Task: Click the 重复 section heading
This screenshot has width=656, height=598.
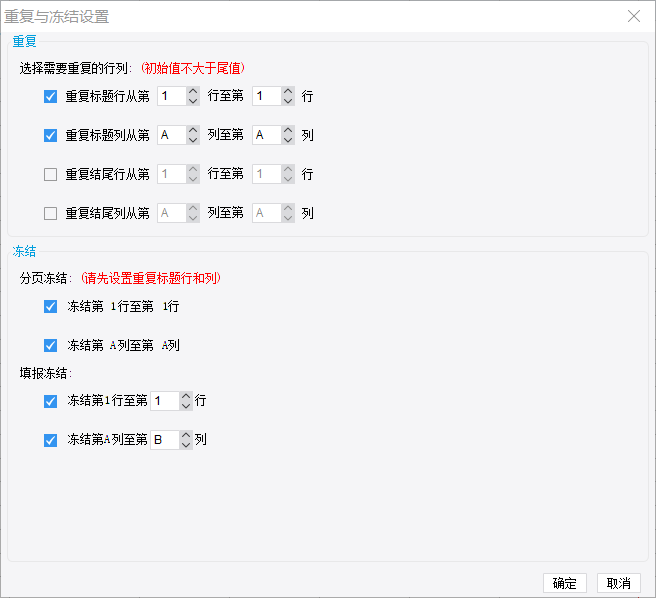Action: coord(24,41)
